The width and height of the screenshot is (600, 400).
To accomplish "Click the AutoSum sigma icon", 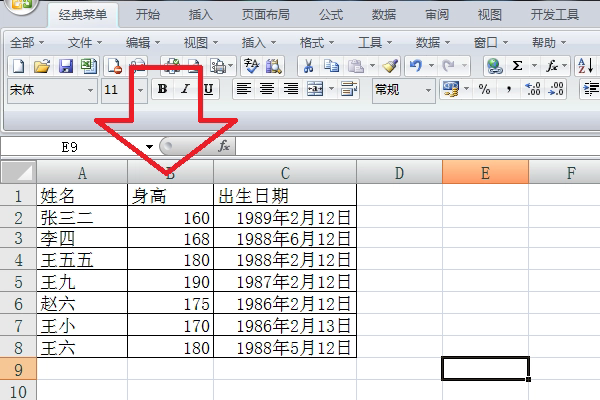I will [x=517, y=66].
